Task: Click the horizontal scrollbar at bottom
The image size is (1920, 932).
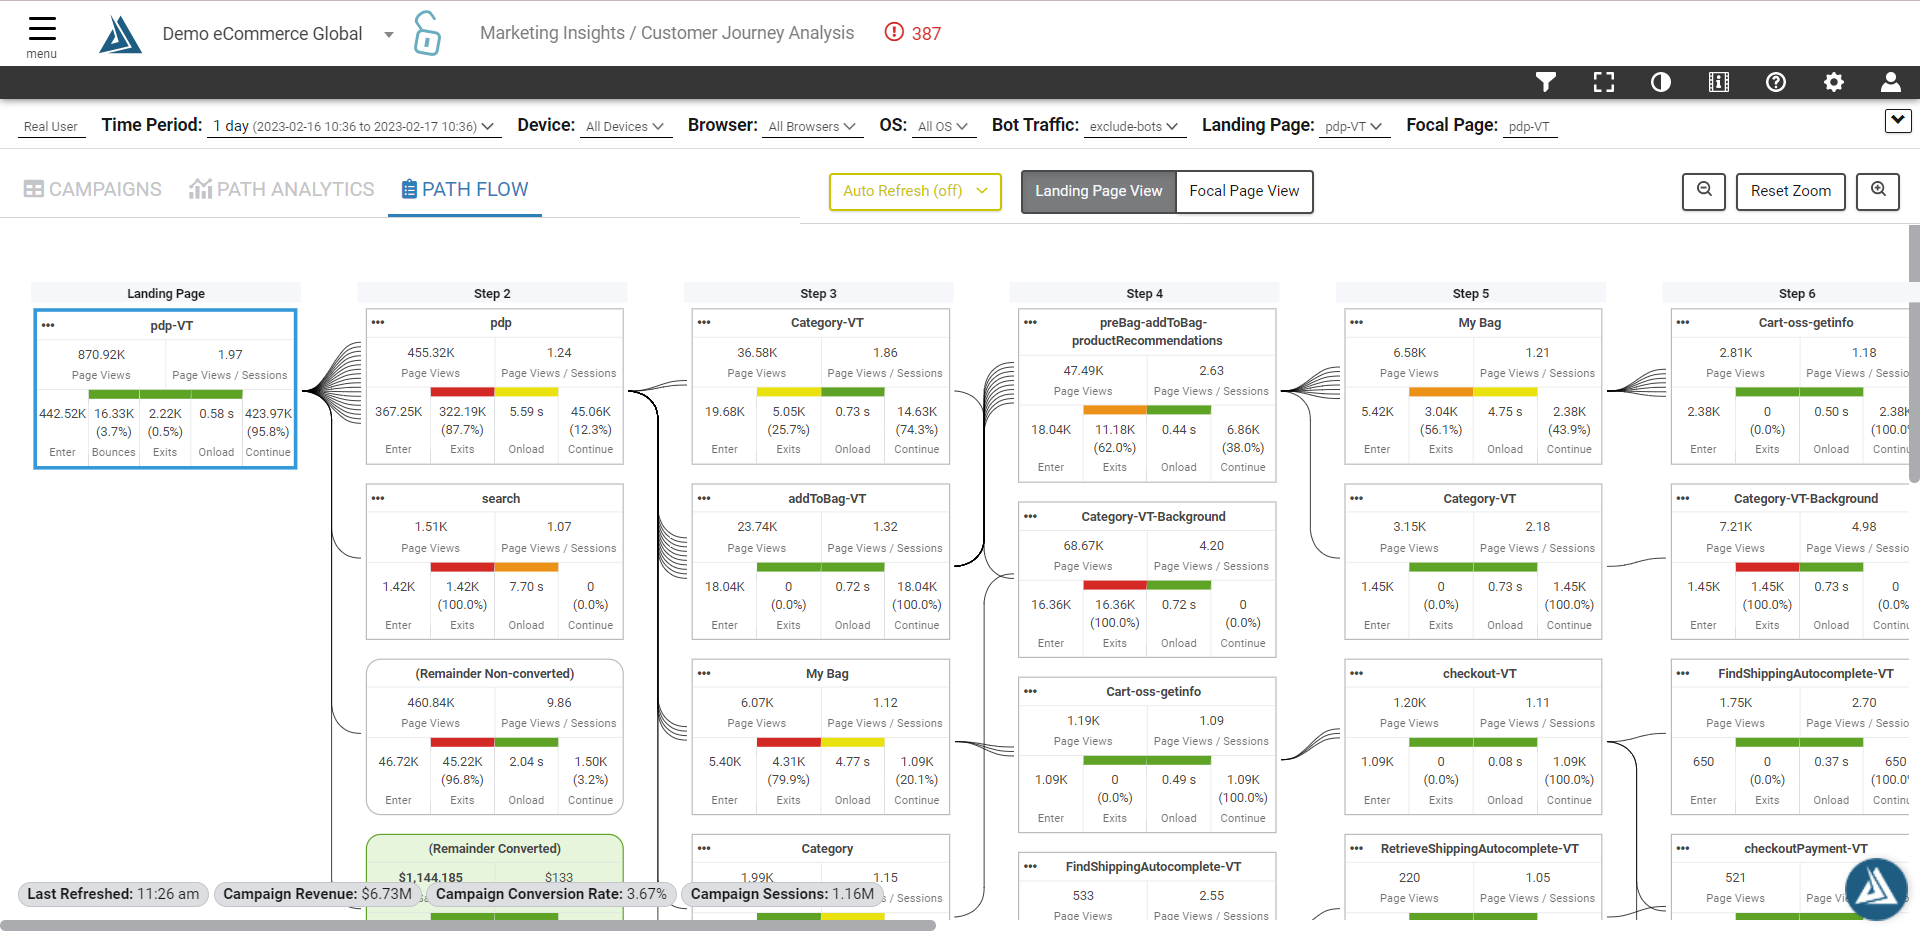Action: pos(468,926)
